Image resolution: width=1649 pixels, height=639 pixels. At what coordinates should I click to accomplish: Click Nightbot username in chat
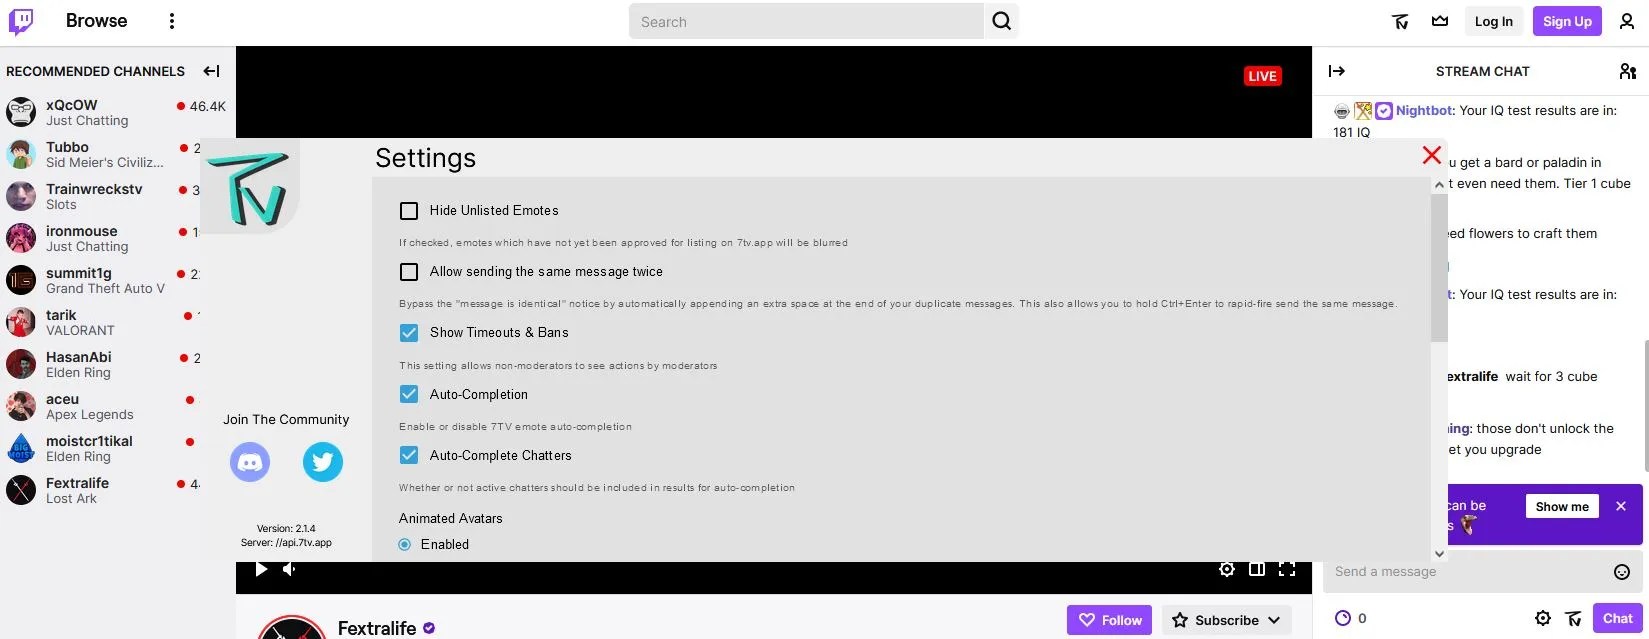click(x=1424, y=111)
